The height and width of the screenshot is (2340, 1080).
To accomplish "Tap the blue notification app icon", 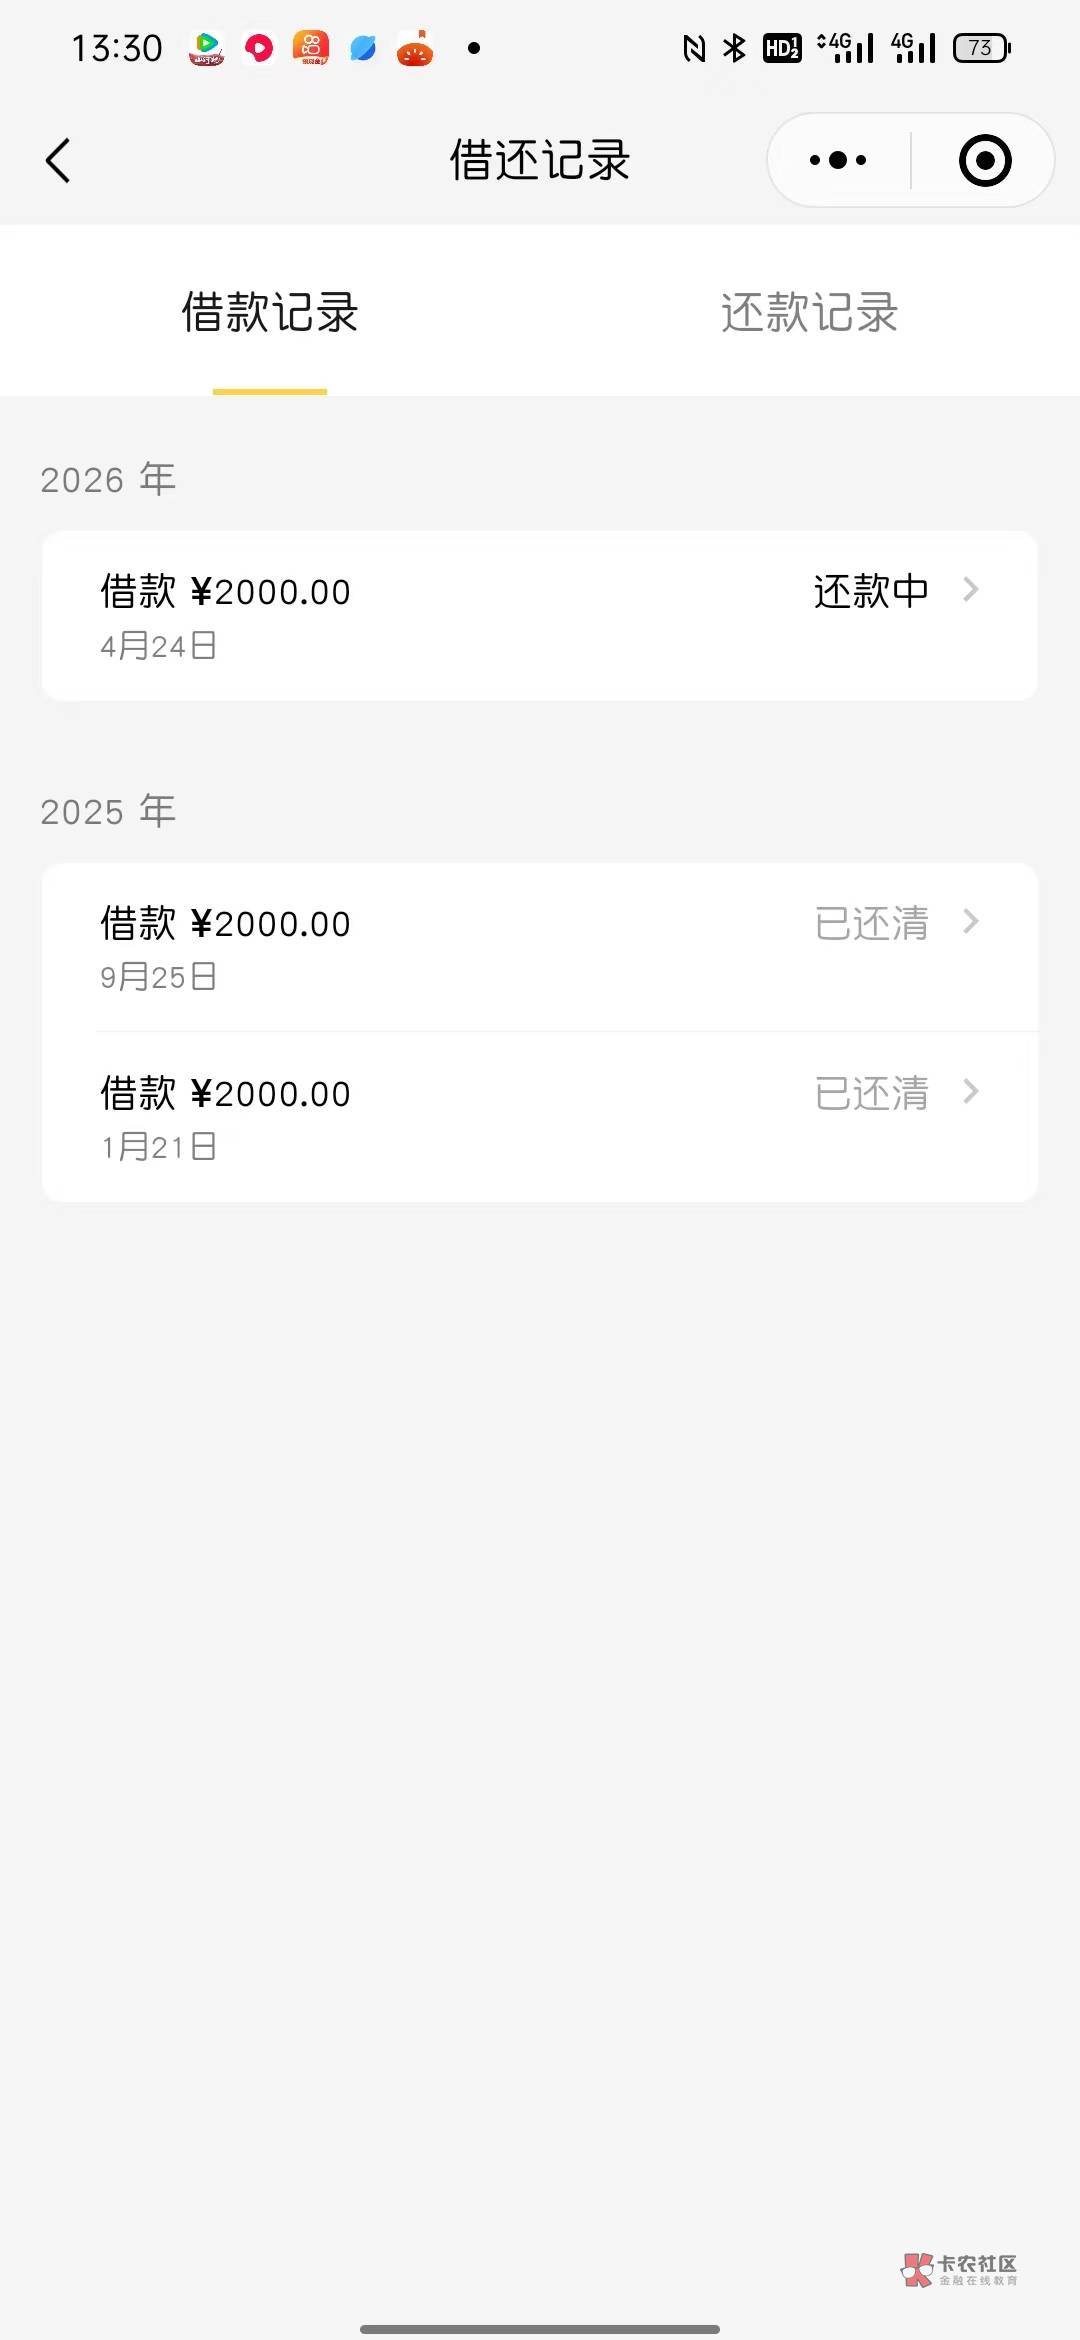I will (363, 48).
